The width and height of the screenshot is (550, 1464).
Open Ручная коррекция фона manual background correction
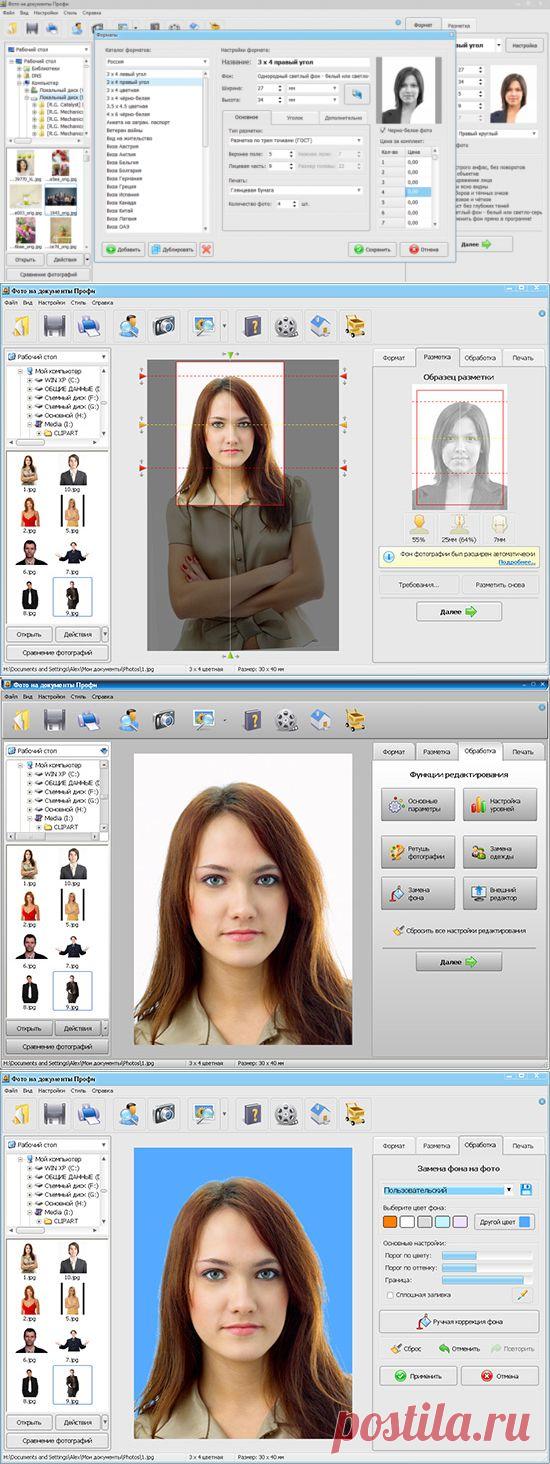coord(459,1322)
